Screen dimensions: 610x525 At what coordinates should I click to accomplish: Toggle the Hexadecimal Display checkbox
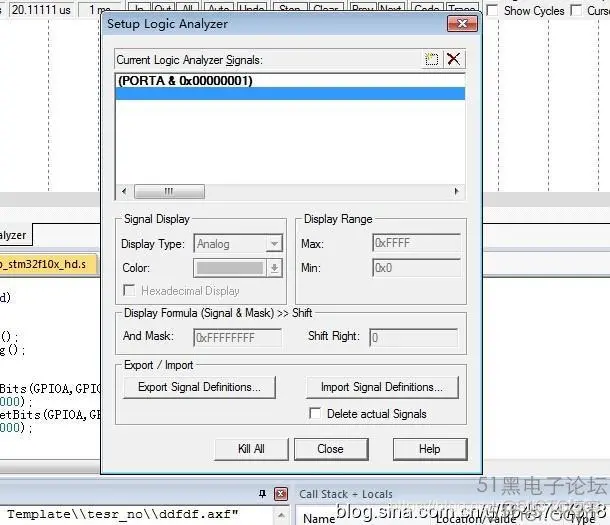(129, 290)
